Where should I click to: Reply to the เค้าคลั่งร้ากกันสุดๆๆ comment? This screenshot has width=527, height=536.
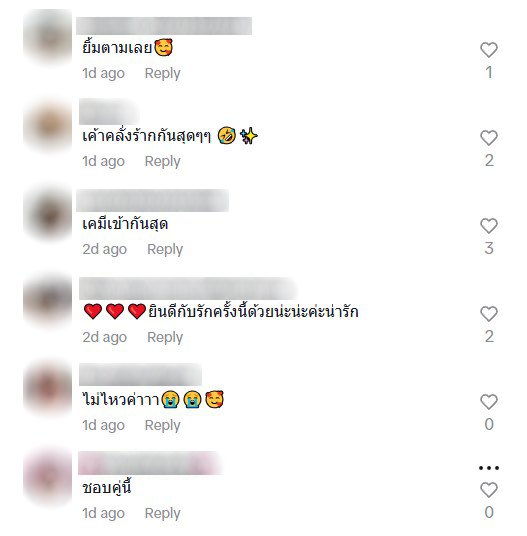click(162, 161)
